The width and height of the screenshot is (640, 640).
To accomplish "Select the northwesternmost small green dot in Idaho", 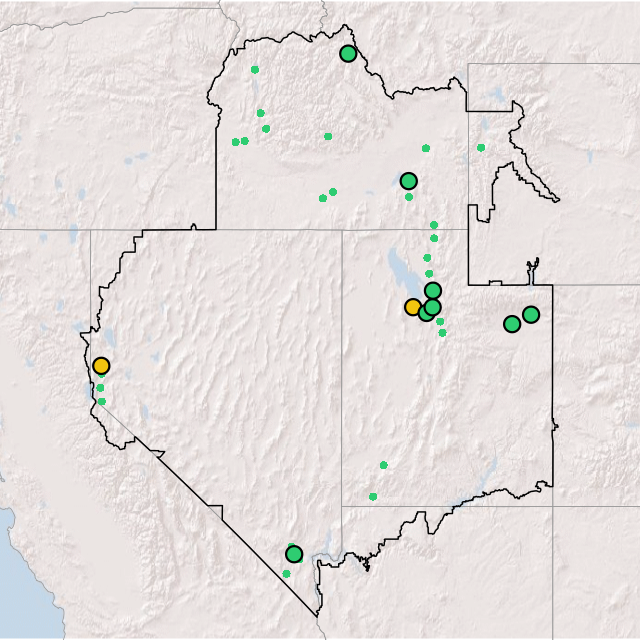I will coord(255,70).
